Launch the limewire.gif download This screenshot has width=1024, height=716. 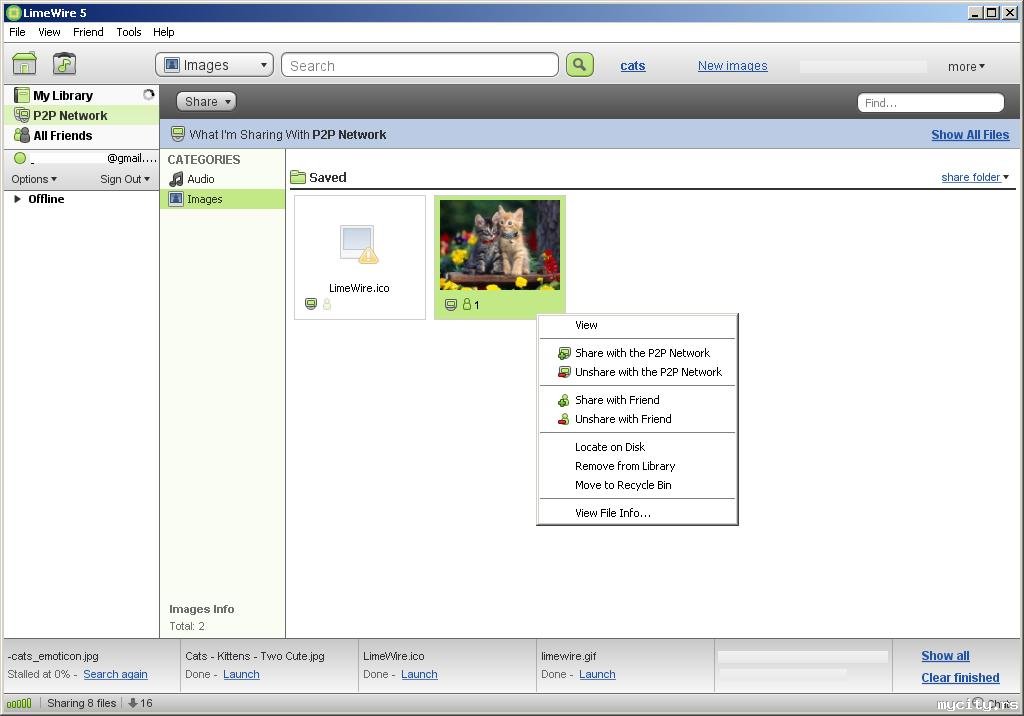(597, 674)
